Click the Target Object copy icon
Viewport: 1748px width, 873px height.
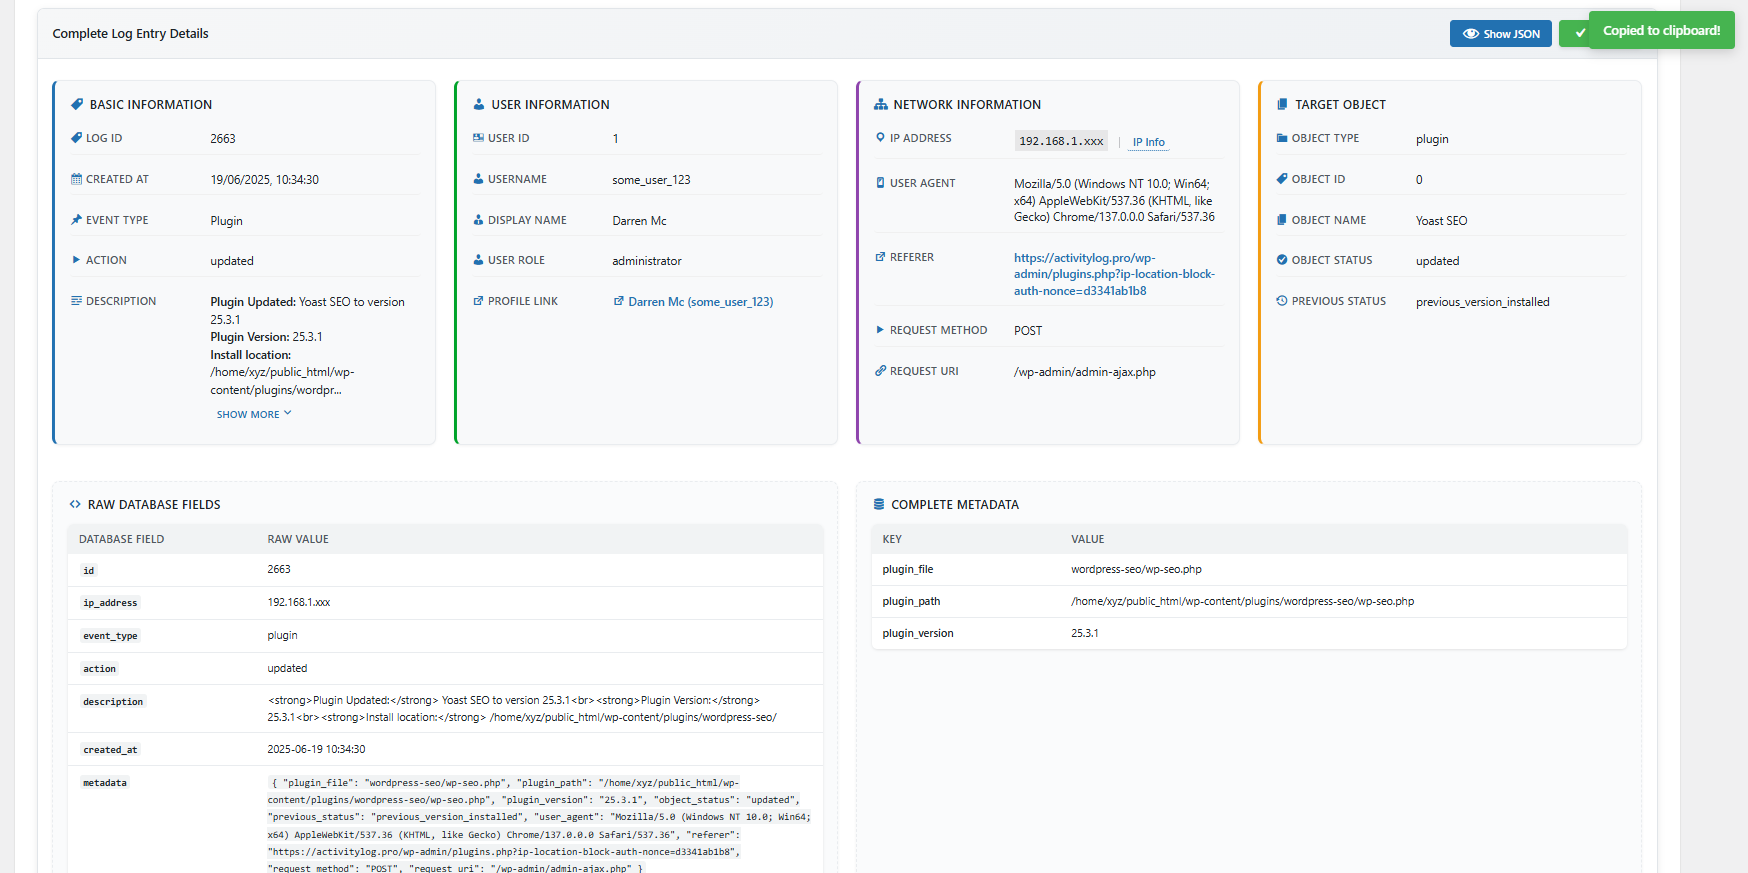coord(1282,105)
